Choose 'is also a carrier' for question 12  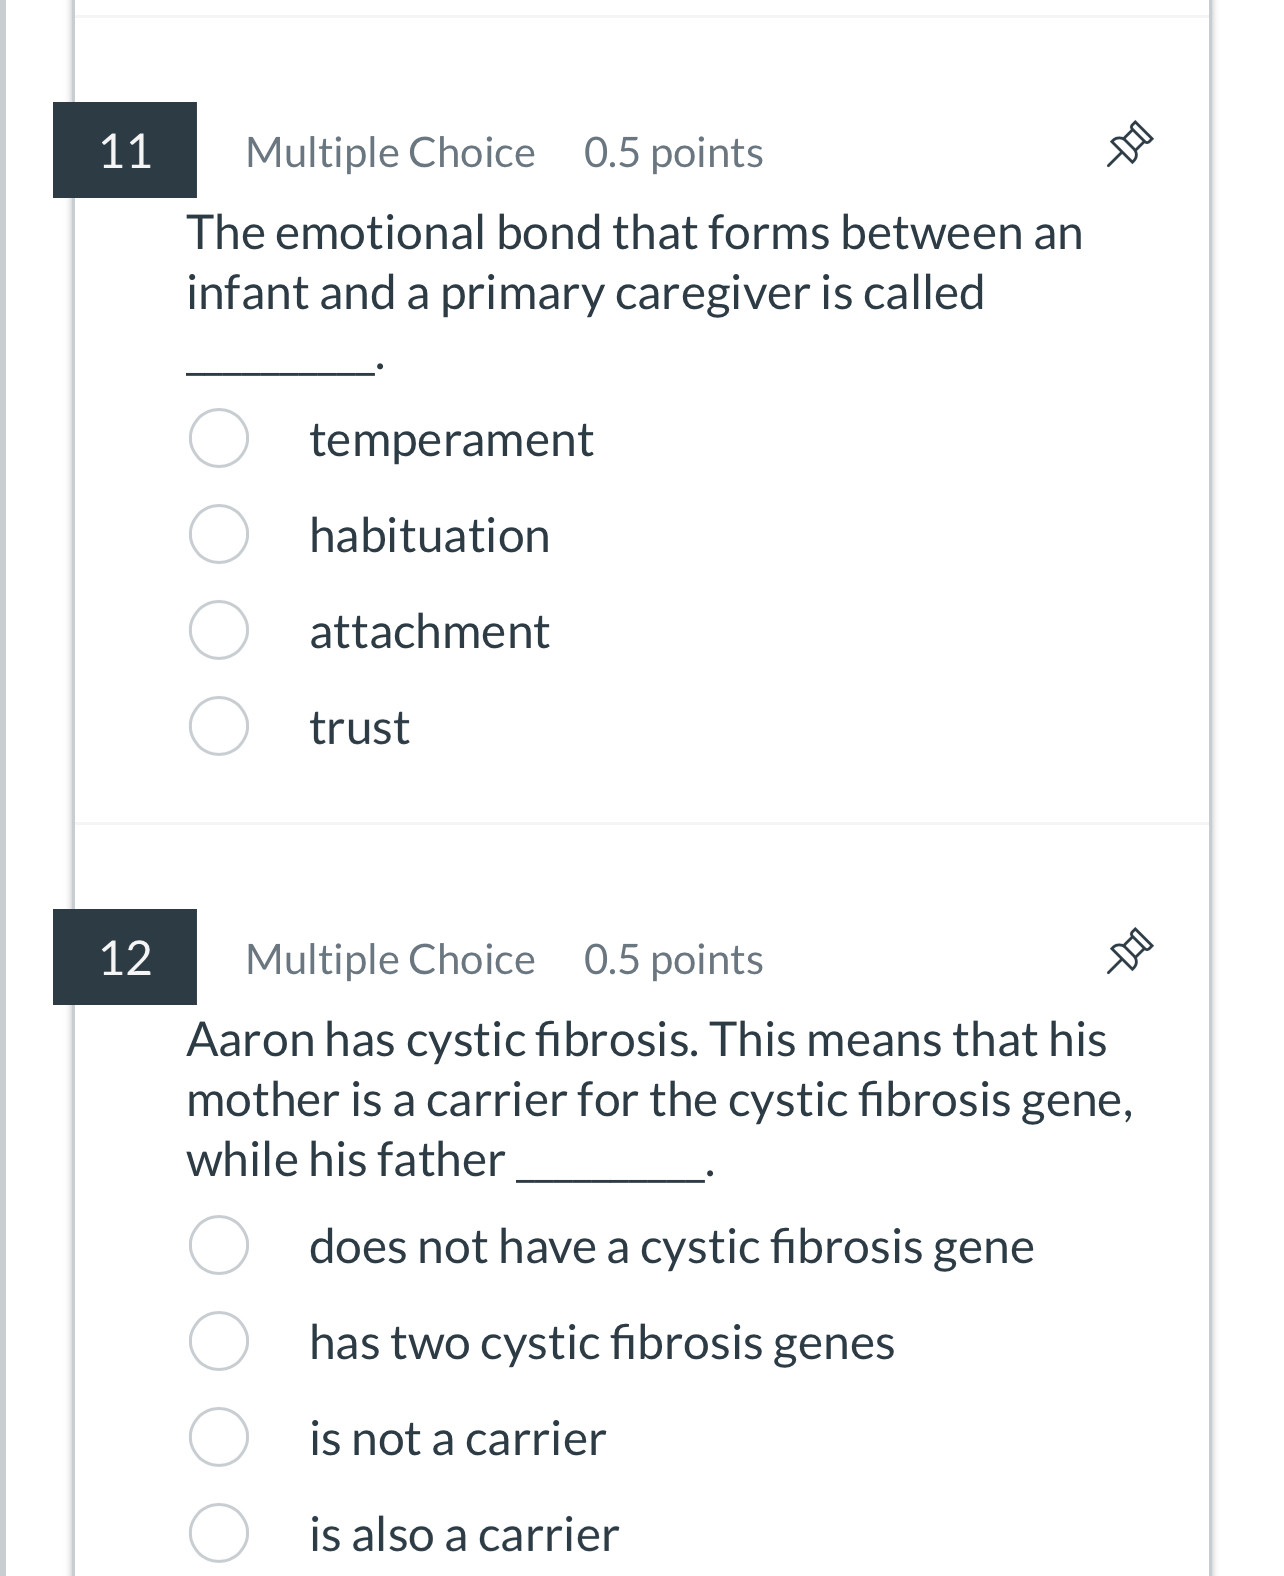218,1535
